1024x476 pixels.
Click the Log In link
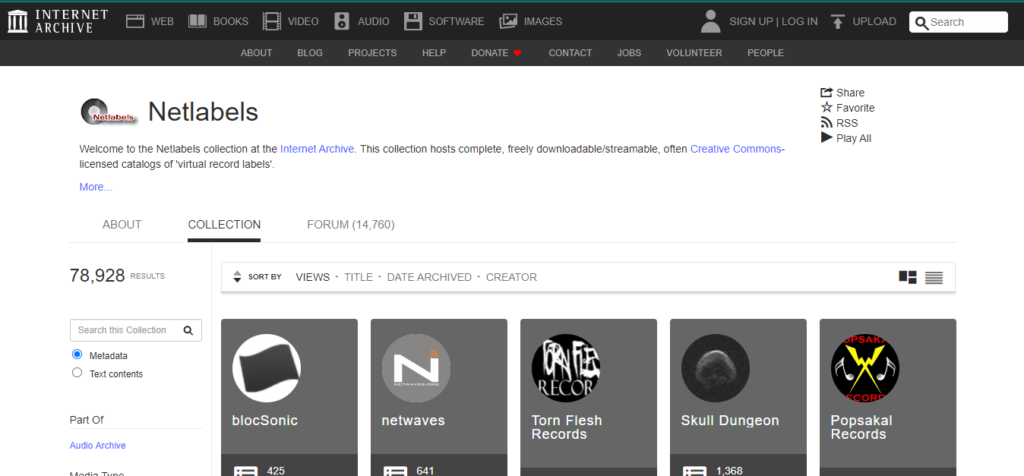[799, 22]
